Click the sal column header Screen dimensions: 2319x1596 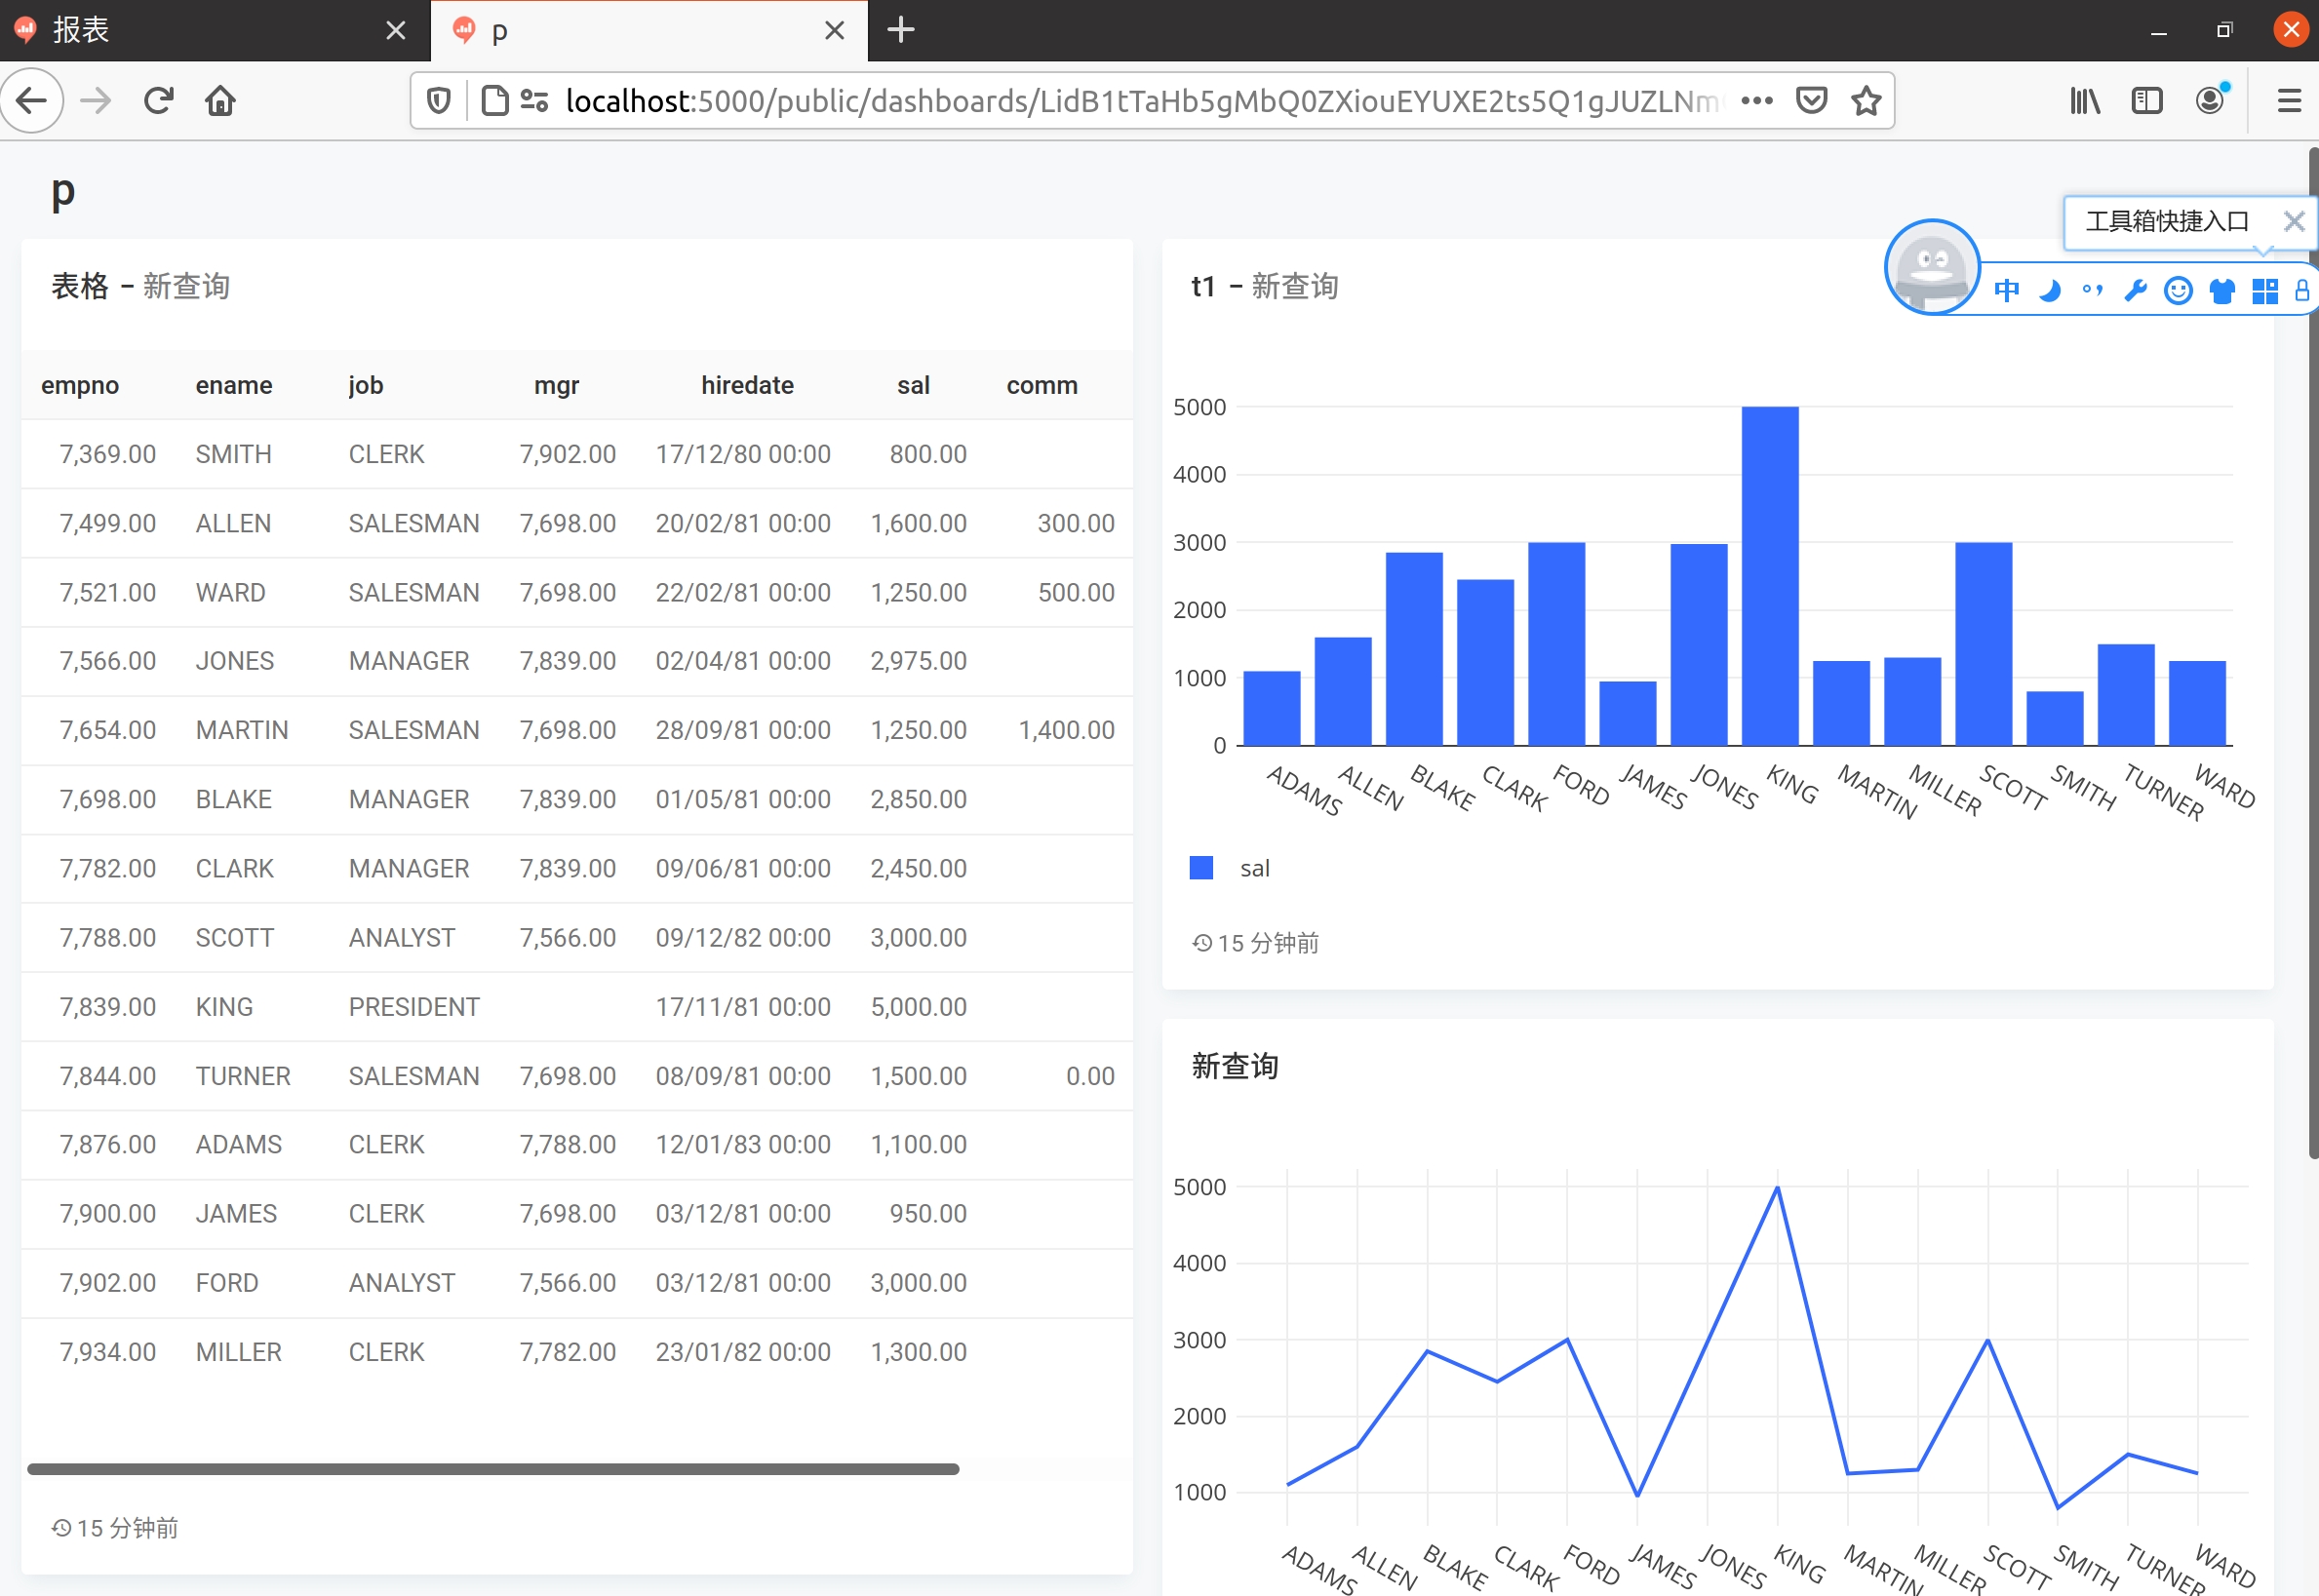(913, 385)
